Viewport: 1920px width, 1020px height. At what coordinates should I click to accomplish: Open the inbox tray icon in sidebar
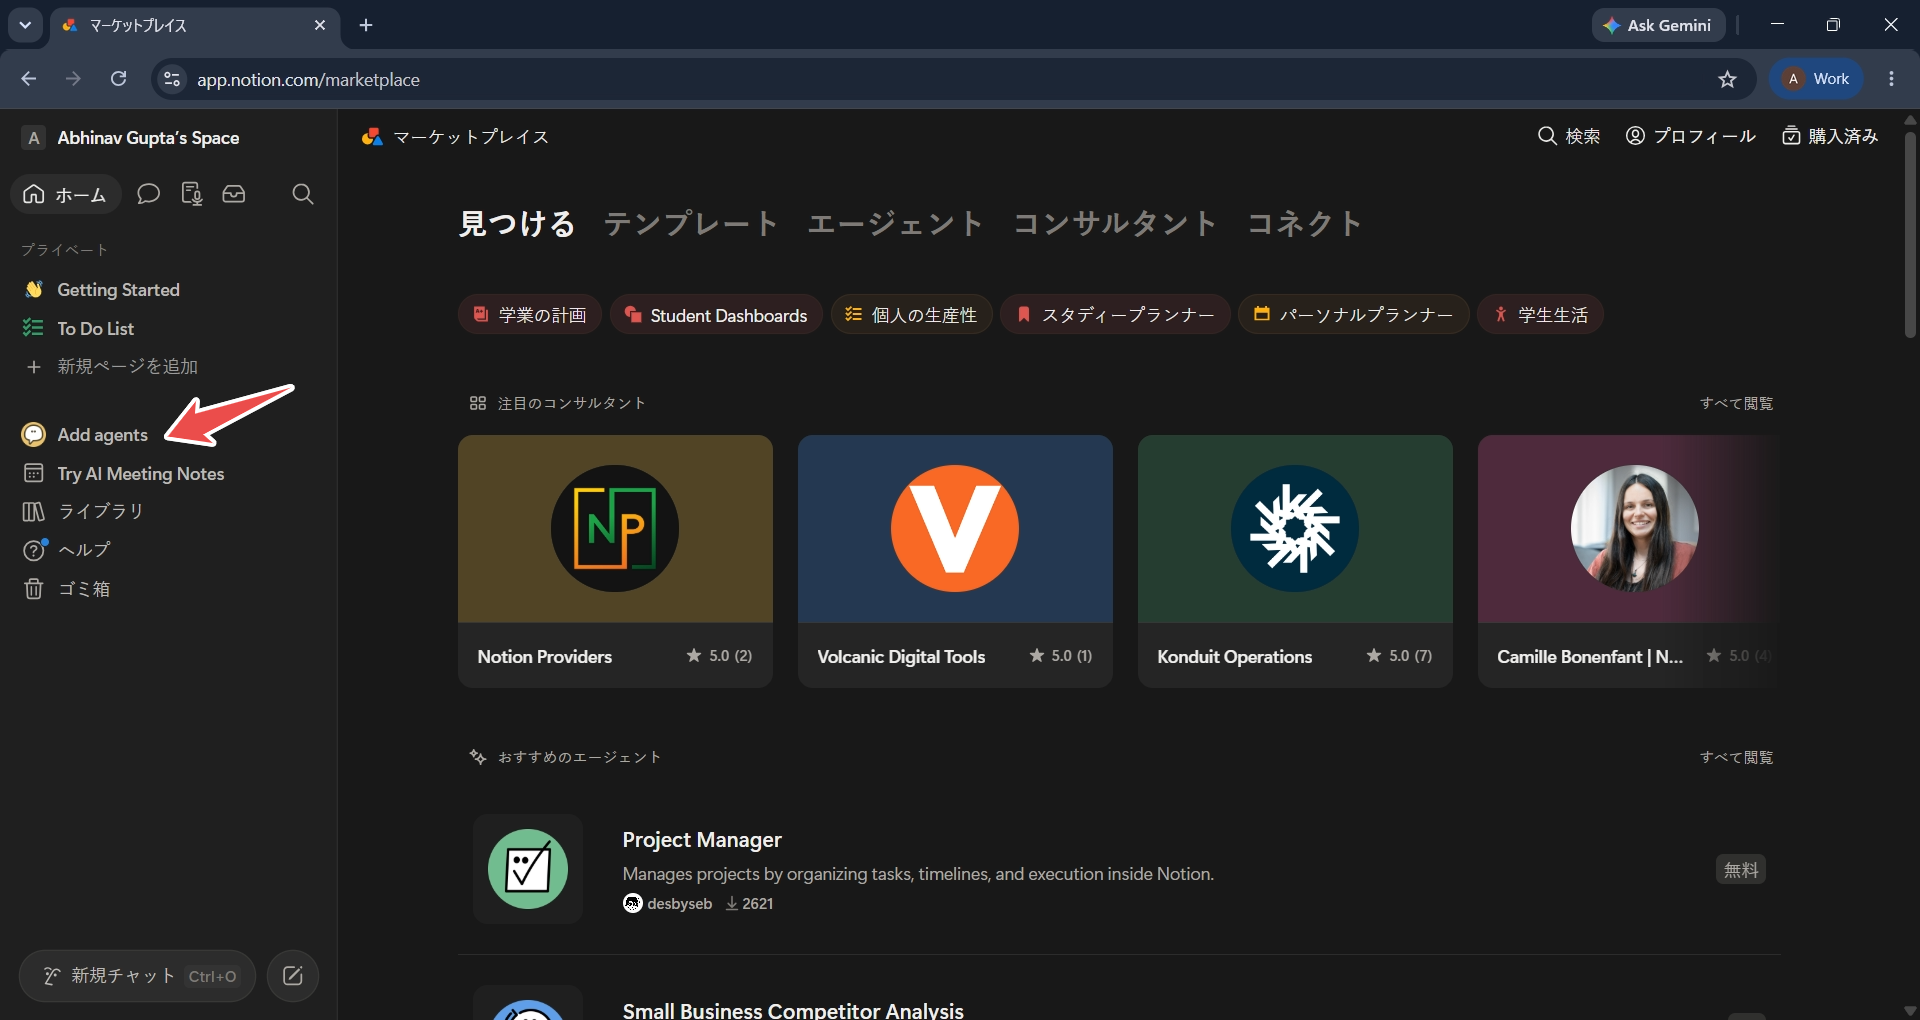[234, 194]
